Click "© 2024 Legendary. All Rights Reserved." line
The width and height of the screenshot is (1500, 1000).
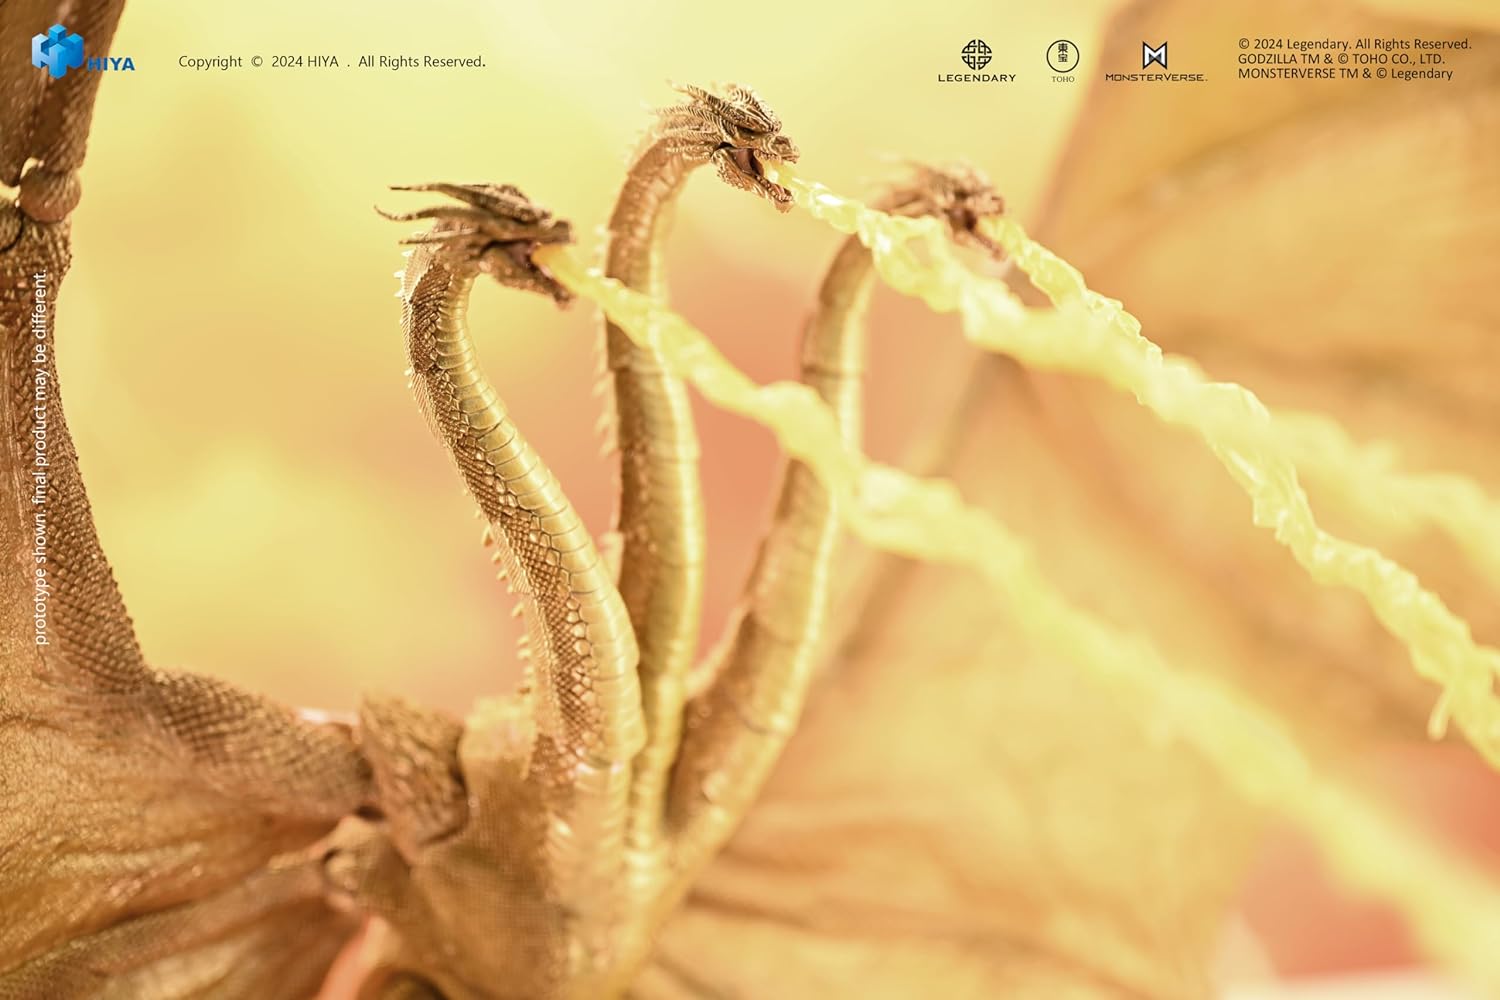1354,44
